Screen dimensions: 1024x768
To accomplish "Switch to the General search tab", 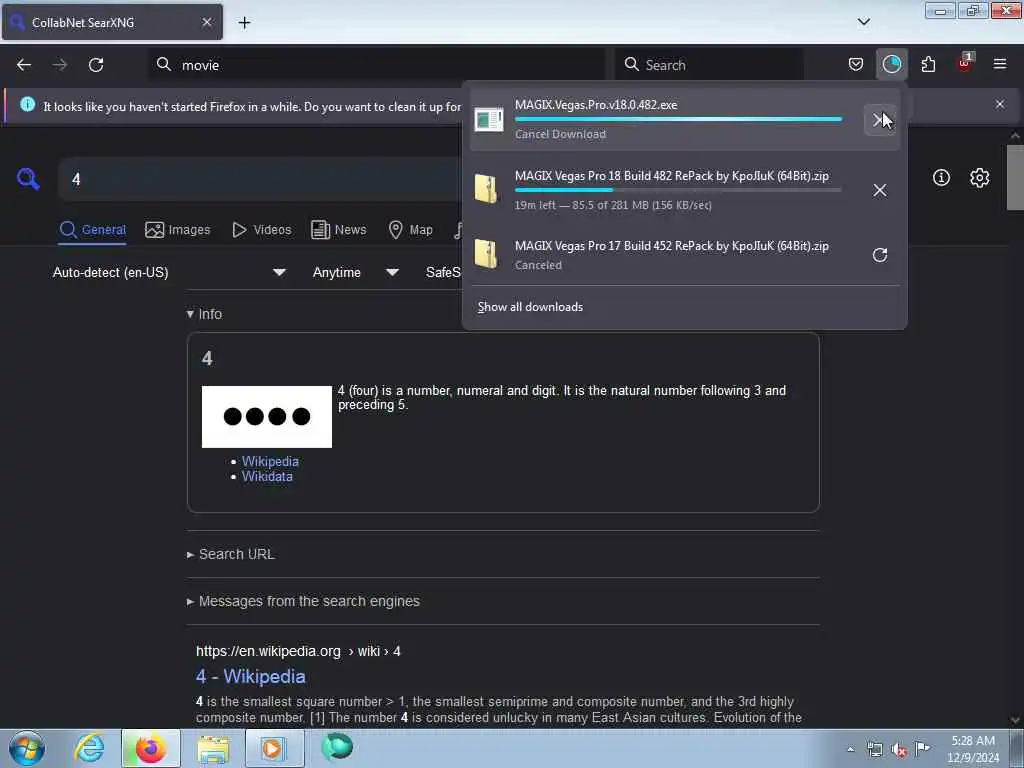I will 92,230.
